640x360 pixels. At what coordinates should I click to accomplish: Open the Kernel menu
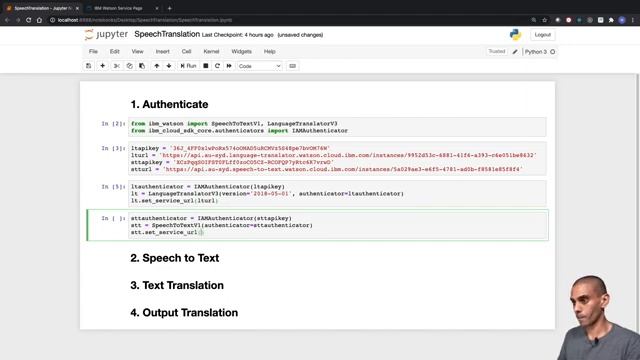tap(211, 51)
